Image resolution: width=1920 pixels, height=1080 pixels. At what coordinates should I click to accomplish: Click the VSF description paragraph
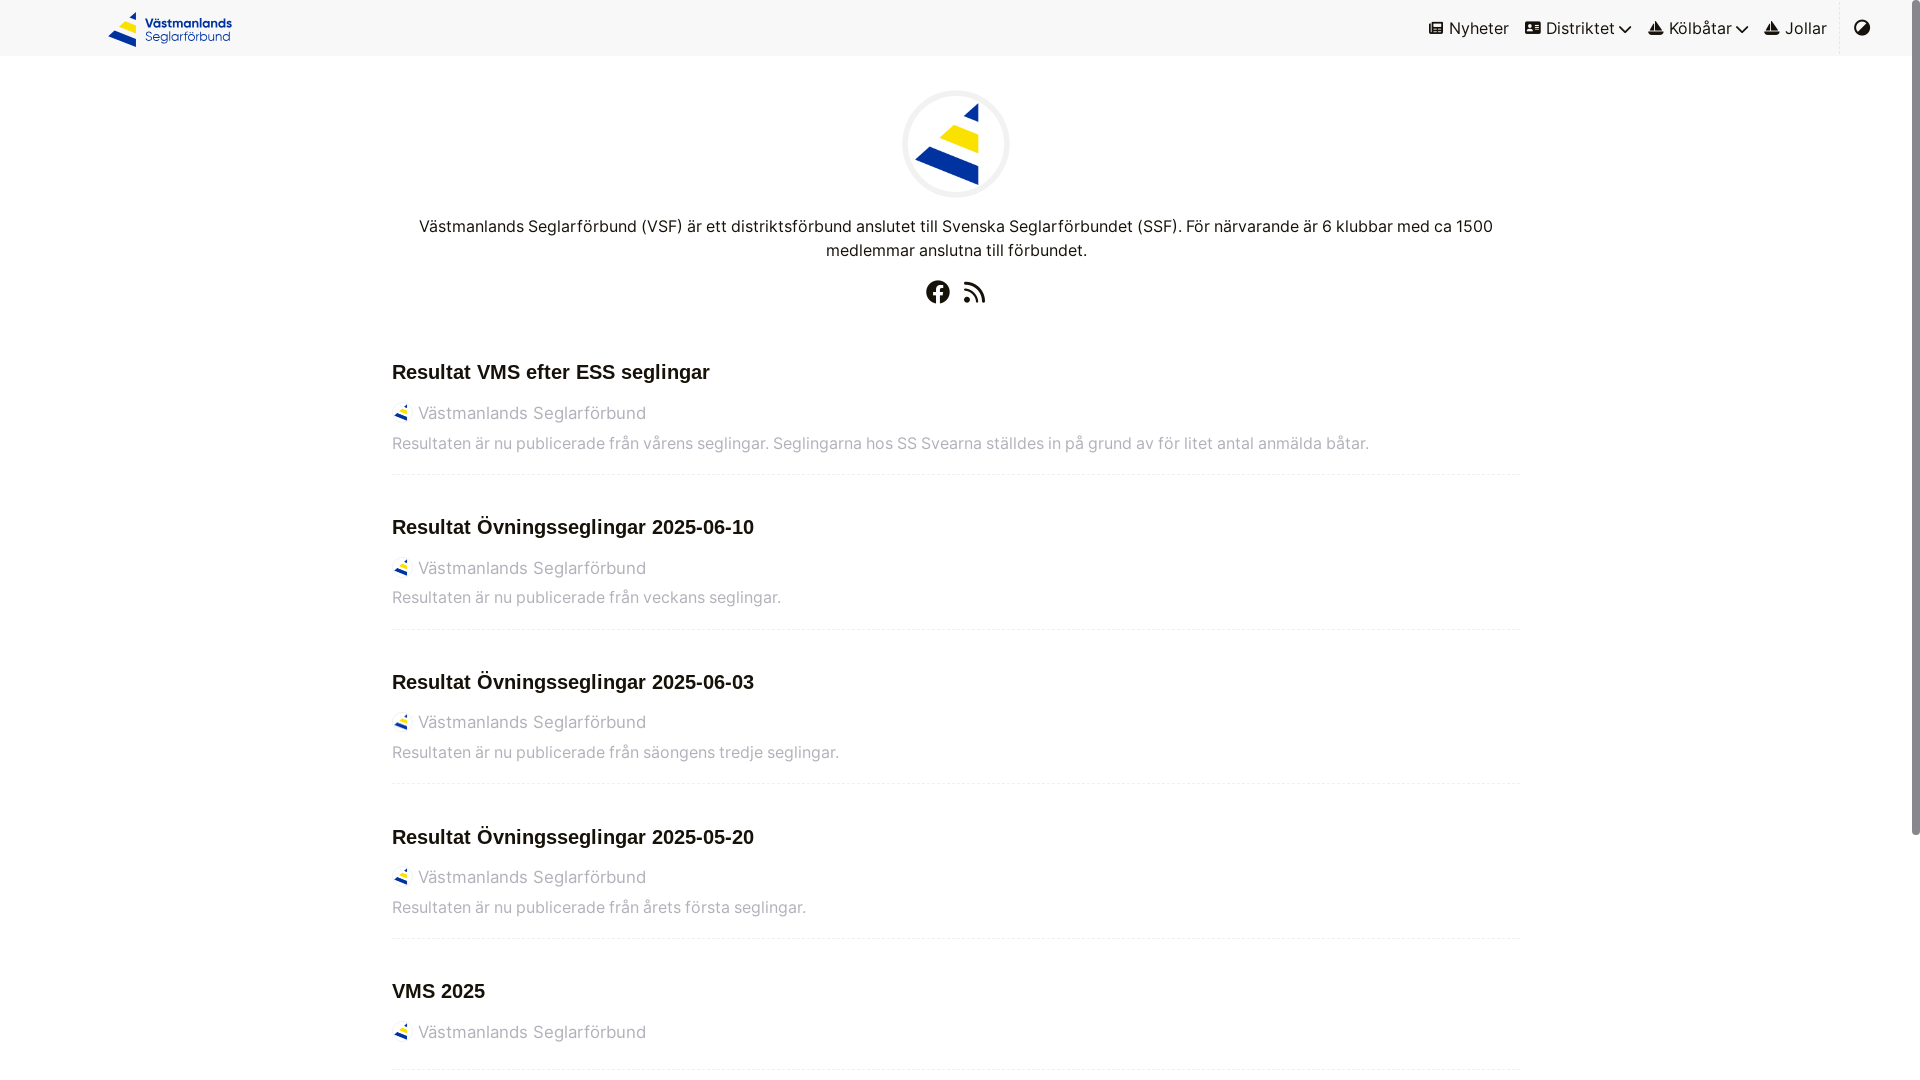[x=956, y=238]
